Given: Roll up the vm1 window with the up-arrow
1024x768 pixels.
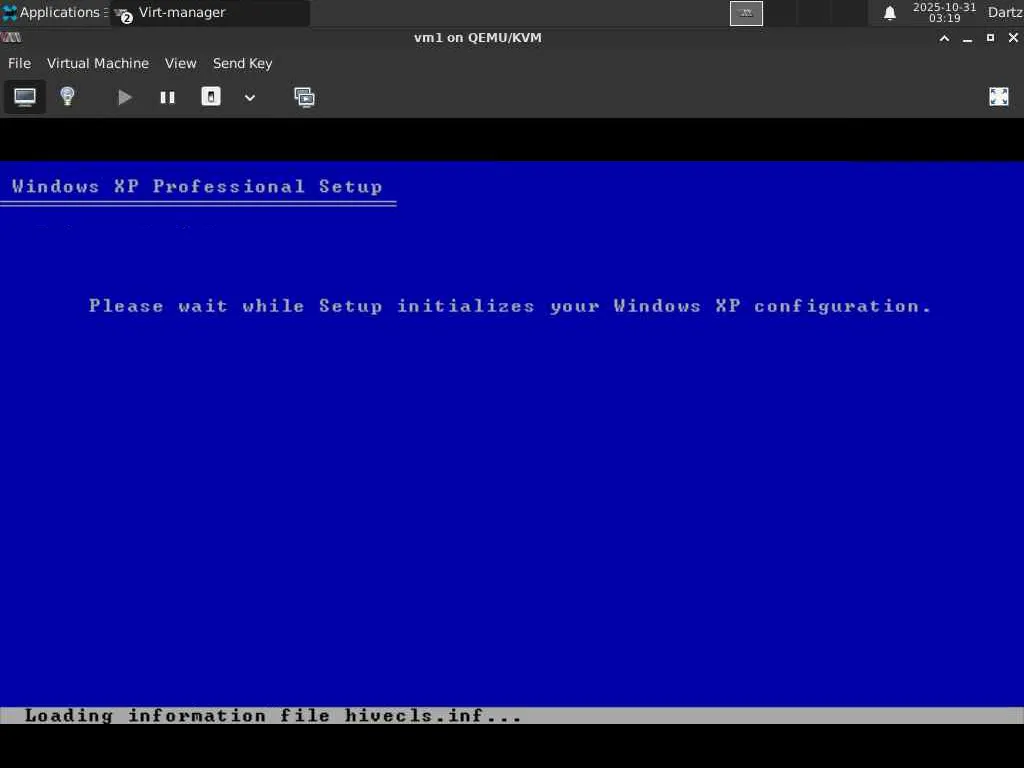Looking at the screenshot, I should point(944,38).
